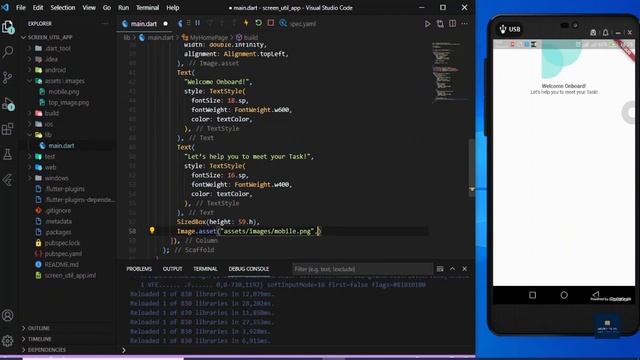Click the code minimap preview

[x=449, y=71]
